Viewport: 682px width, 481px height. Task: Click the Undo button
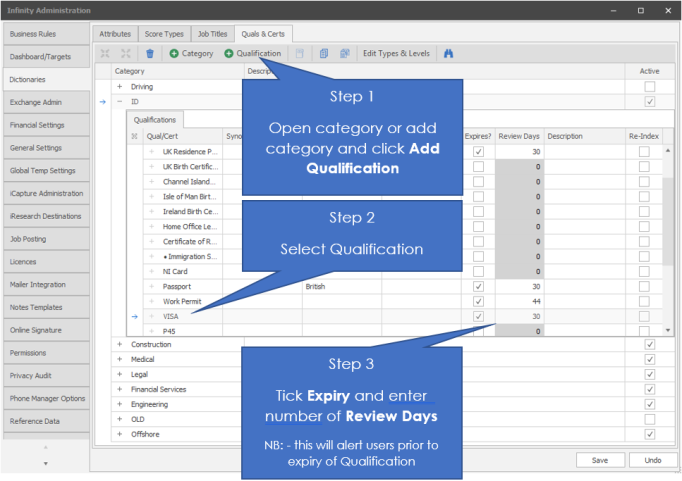[x=652, y=459]
